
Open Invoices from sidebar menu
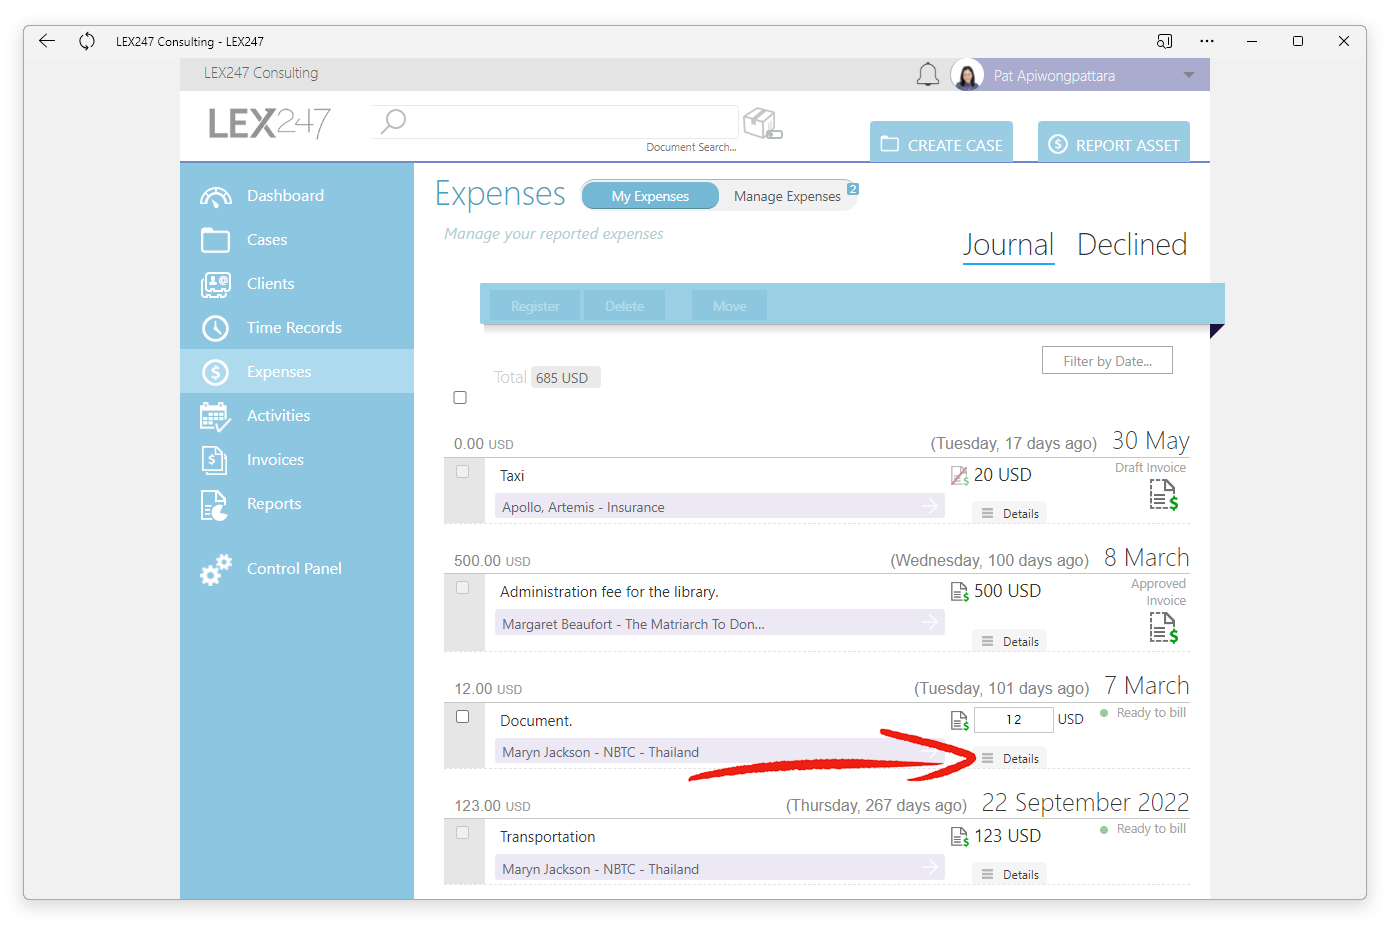tap(297, 460)
